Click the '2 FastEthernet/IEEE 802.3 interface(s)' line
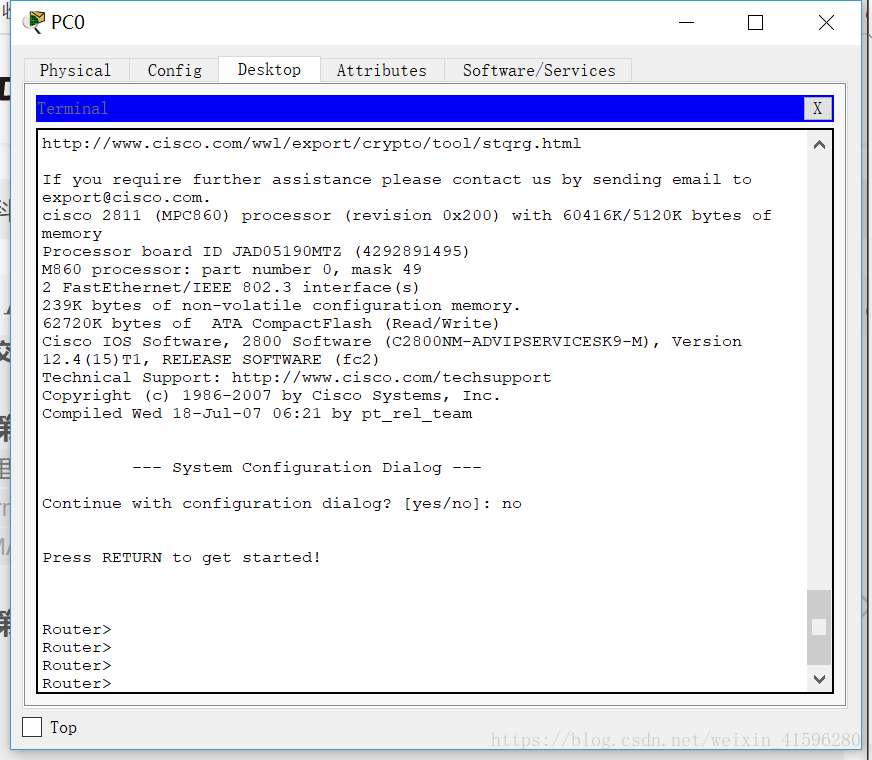The height and width of the screenshot is (760, 872). click(x=231, y=288)
